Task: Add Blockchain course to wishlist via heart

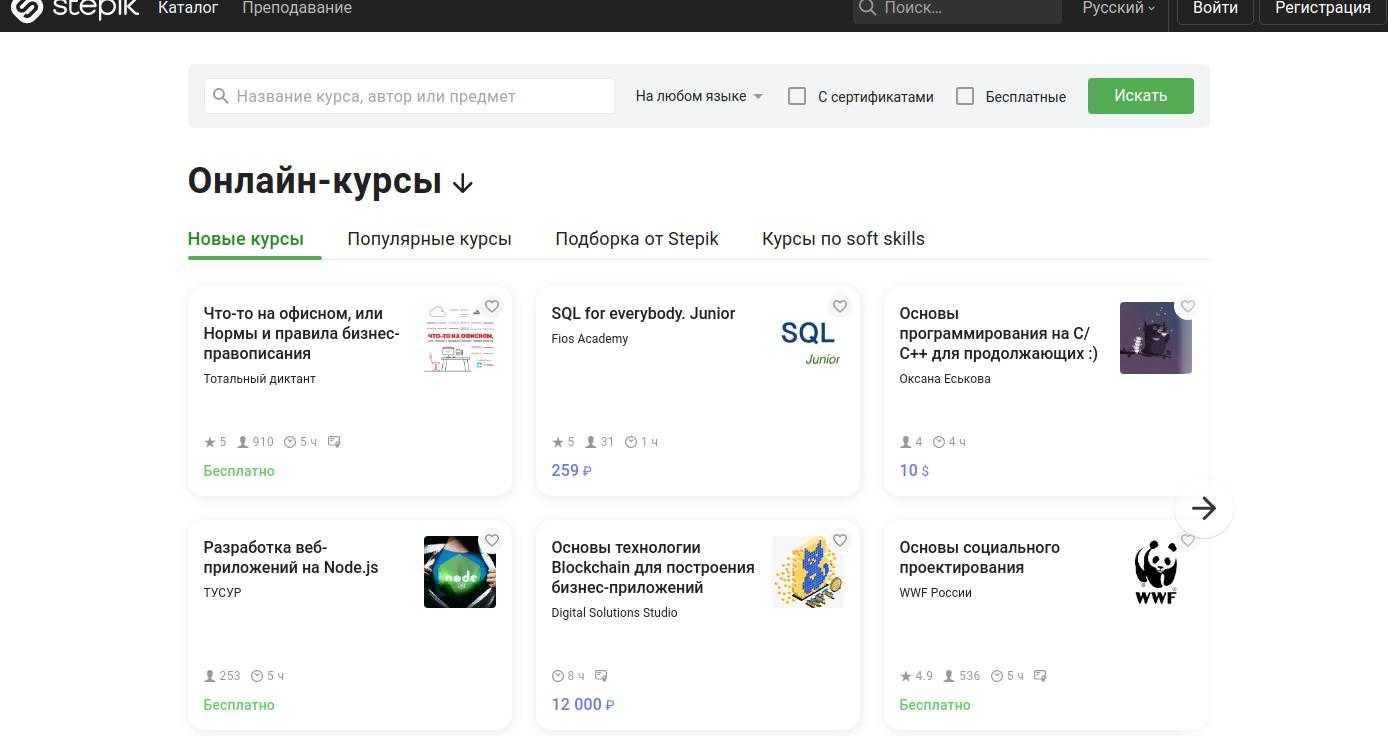Action: (x=840, y=541)
